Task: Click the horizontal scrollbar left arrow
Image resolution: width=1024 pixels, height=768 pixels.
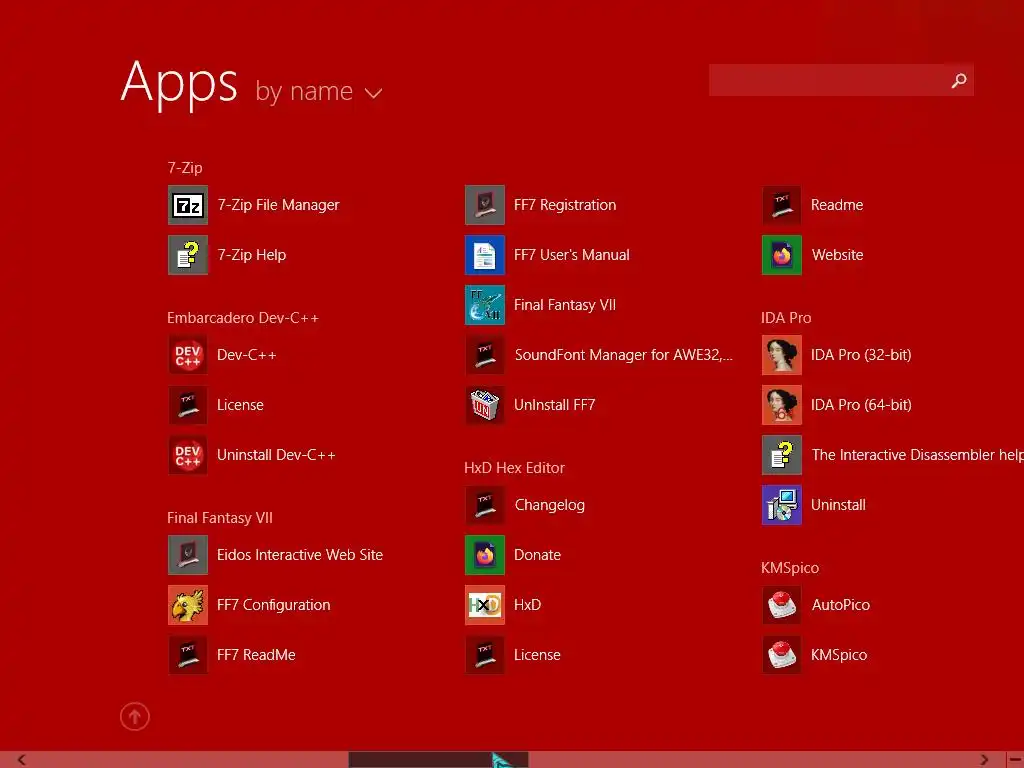Action: pyautogui.click(x=22, y=760)
